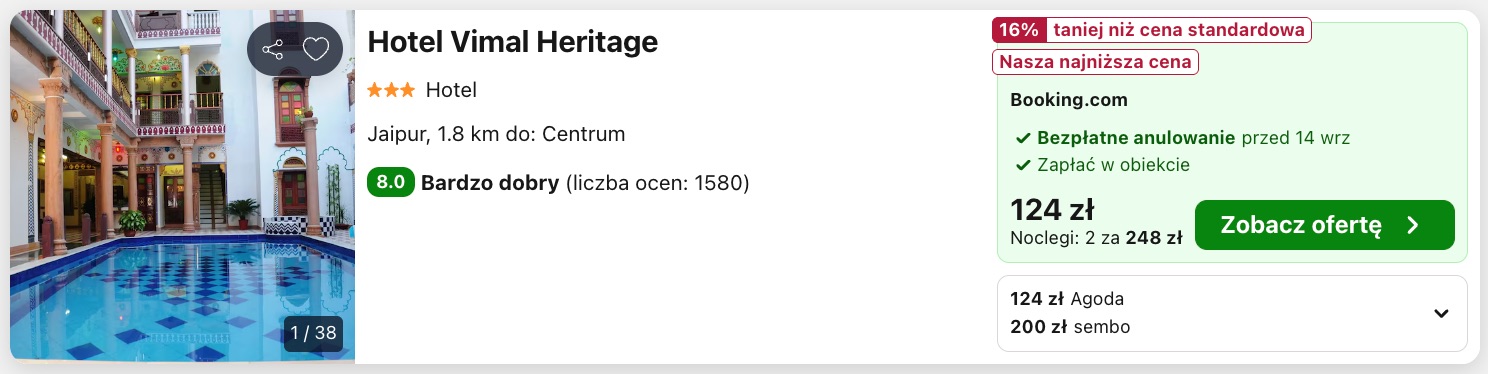Viewport: 1488px width, 374px height.
Task: Click the Bardzo dobry review count text
Action: coord(585,183)
